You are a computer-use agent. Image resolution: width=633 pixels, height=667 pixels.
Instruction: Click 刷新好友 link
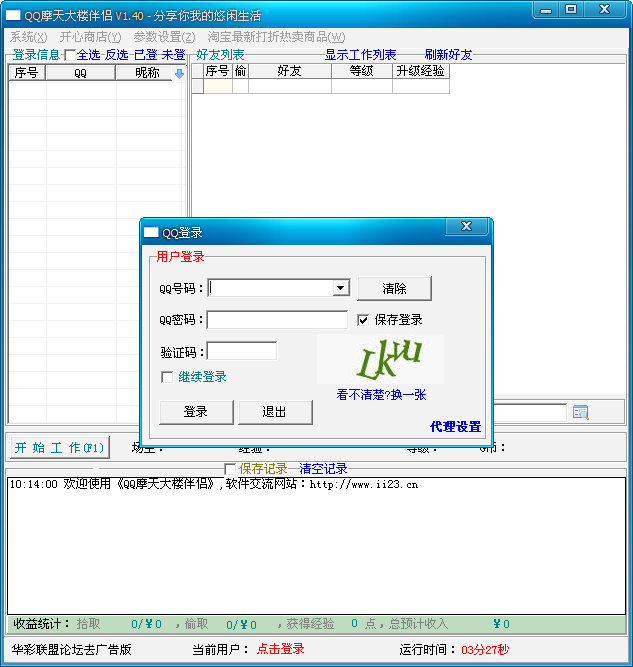tap(448, 55)
